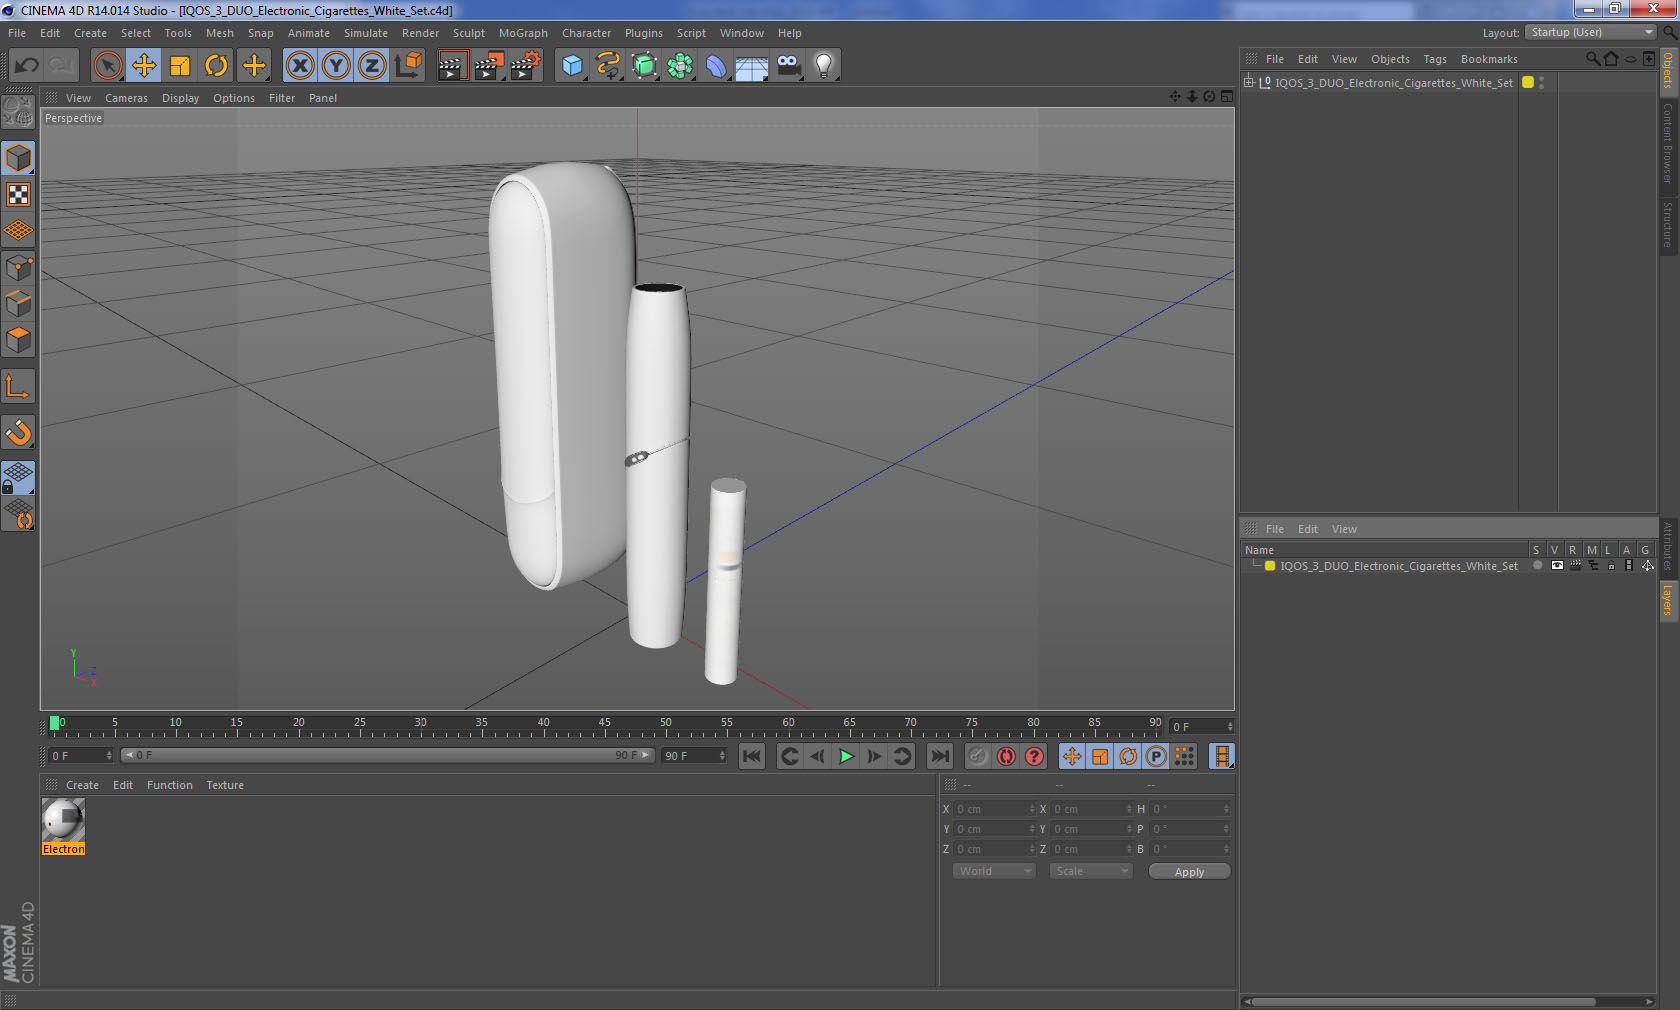1680x1010 pixels.
Task: Click the end frame field 90 F
Action: point(693,756)
